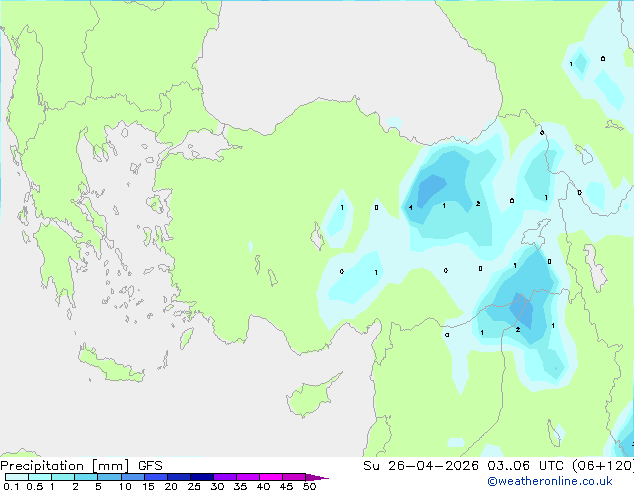Click the legend swatch between 0.1 and 0.5

(x=17, y=477)
